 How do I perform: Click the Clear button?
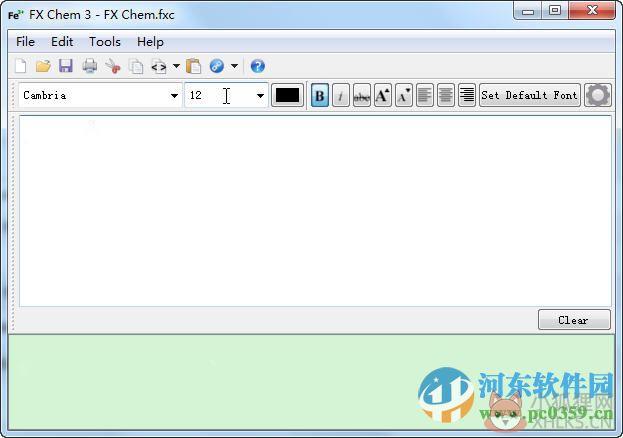pyautogui.click(x=574, y=320)
